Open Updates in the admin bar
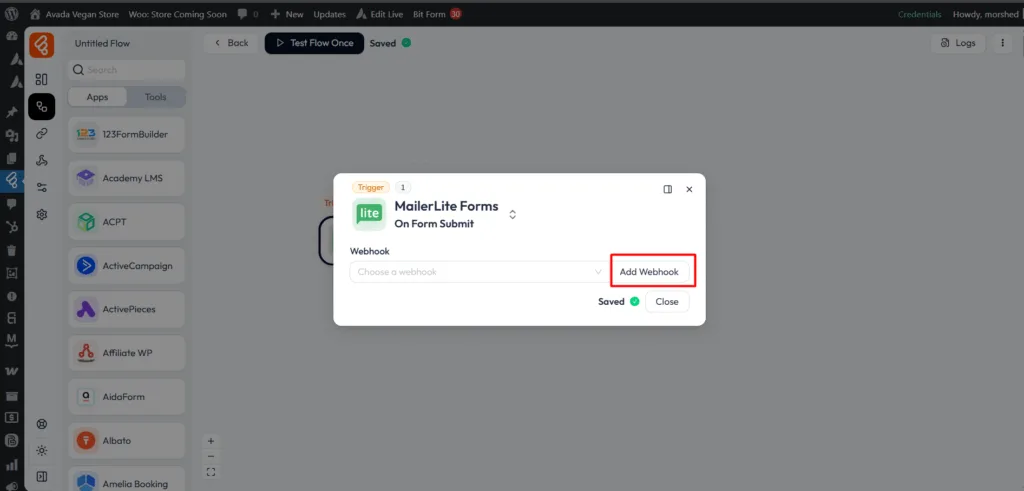1024x491 pixels. tap(329, 14)
